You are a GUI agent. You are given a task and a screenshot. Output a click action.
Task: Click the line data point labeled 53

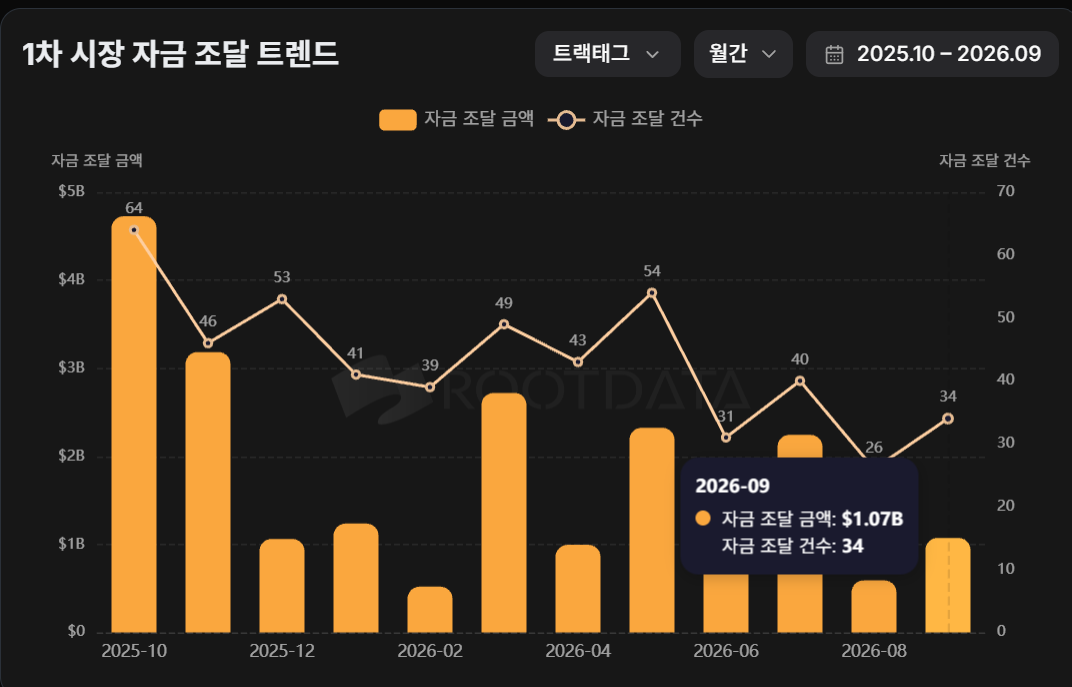coord(282,299)
